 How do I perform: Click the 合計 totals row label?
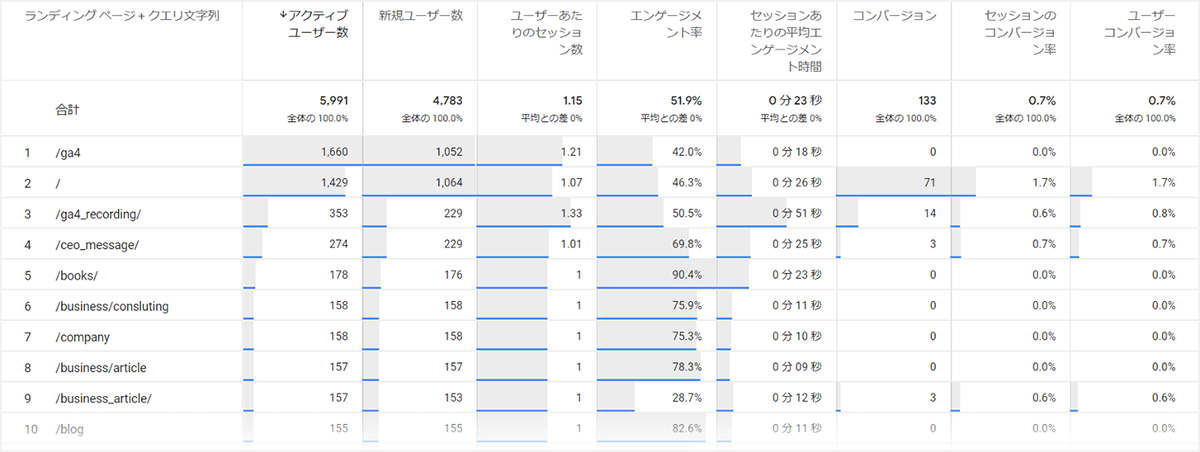(x=68, y=110)
